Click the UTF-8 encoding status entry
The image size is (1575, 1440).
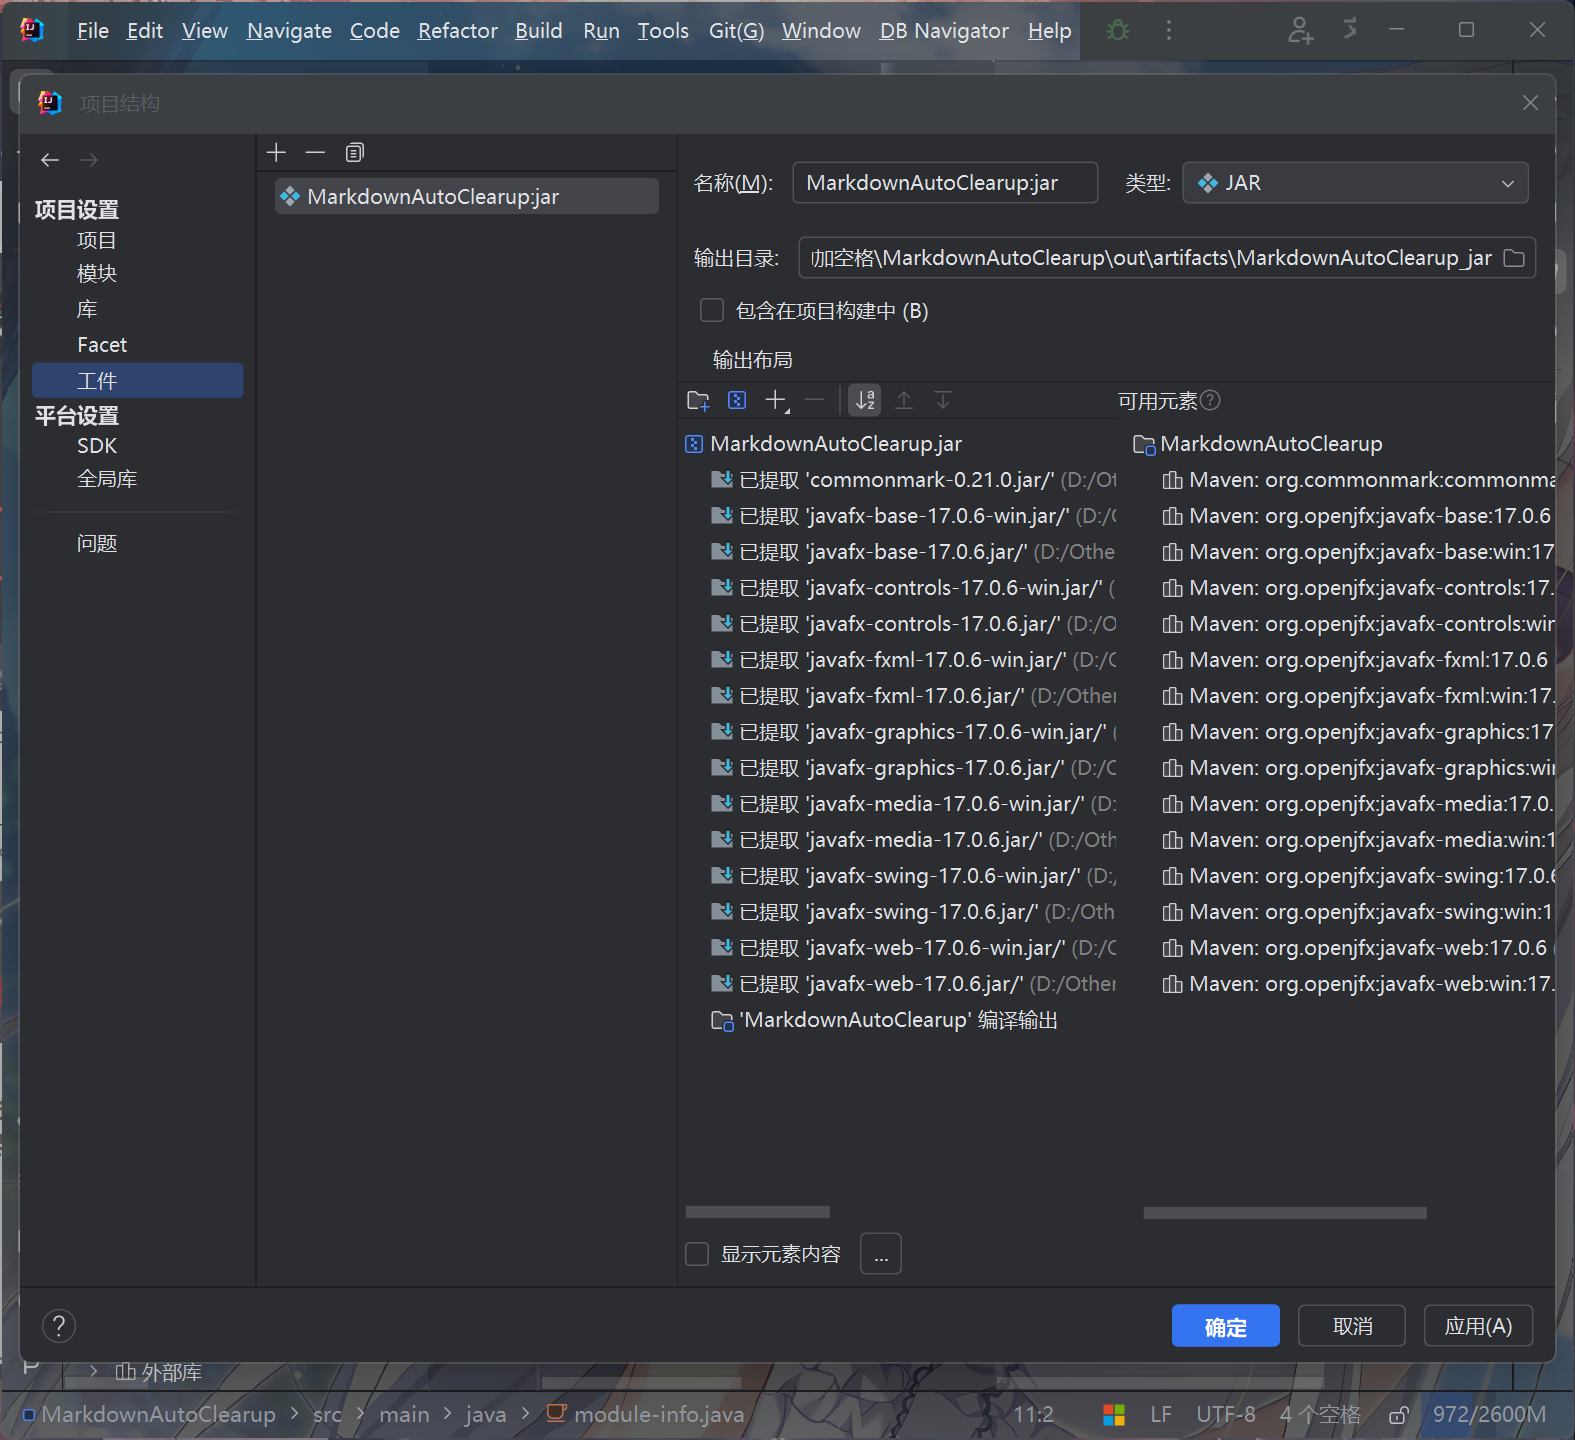(1225, 1414)
